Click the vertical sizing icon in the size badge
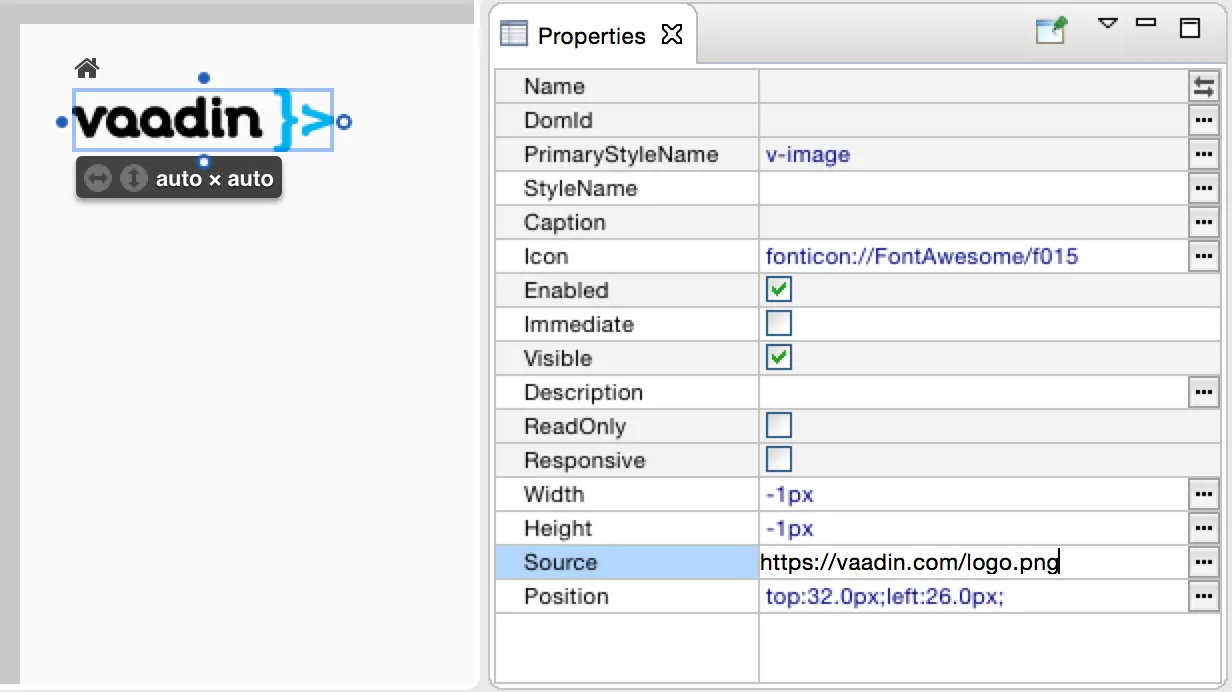Screen dimensions: 1232x692 tap(133, 178)
